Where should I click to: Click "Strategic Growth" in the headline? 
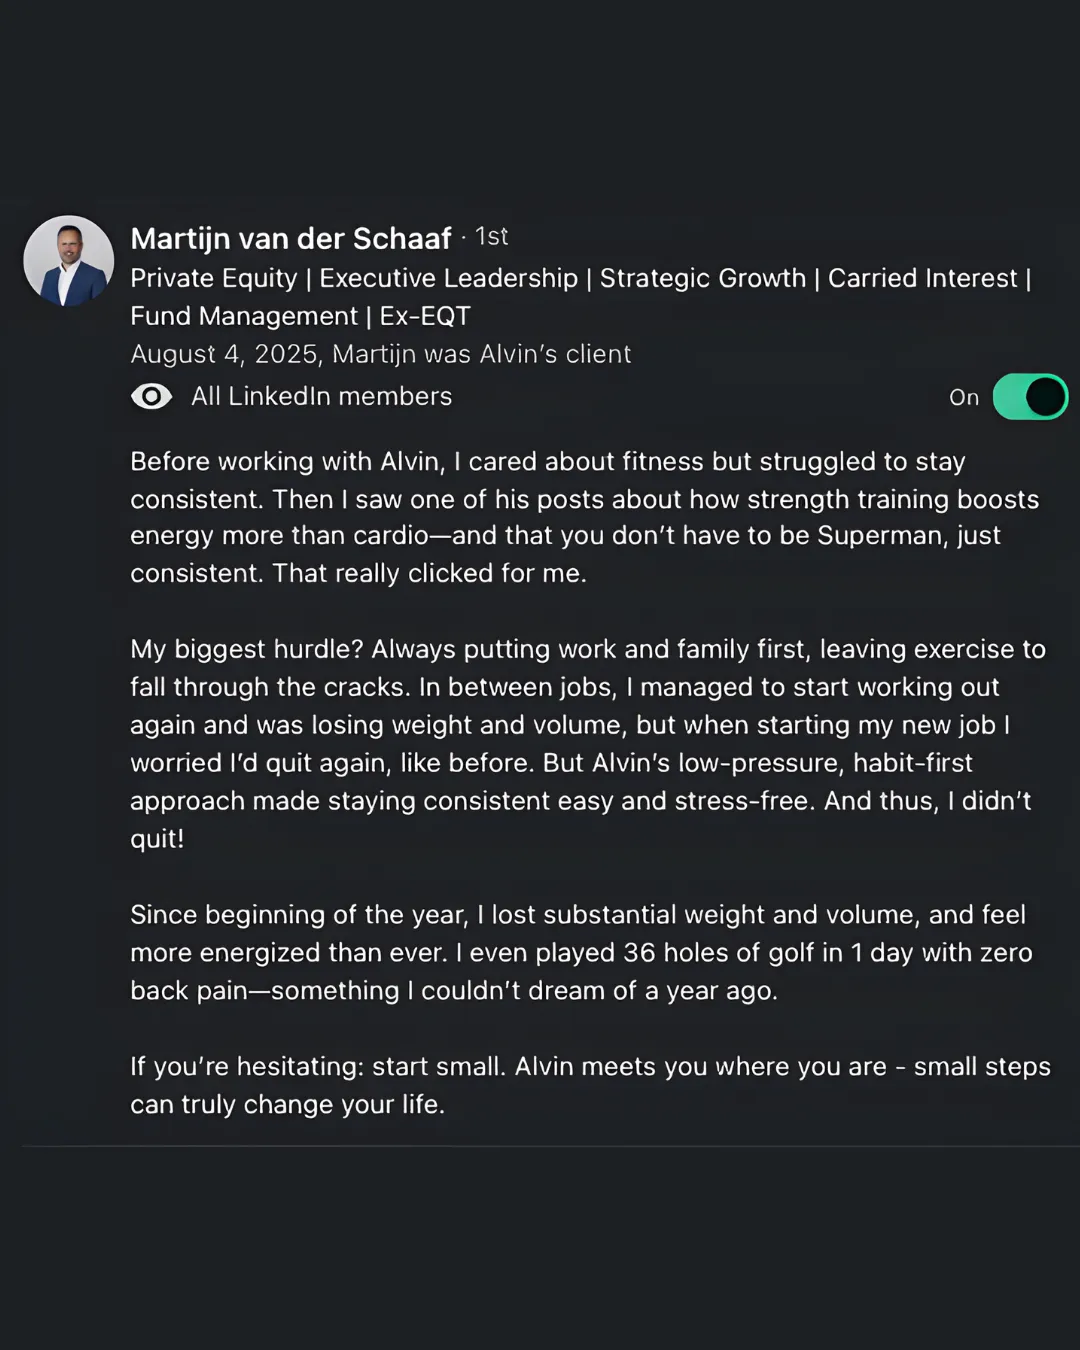tap(702, 278)
